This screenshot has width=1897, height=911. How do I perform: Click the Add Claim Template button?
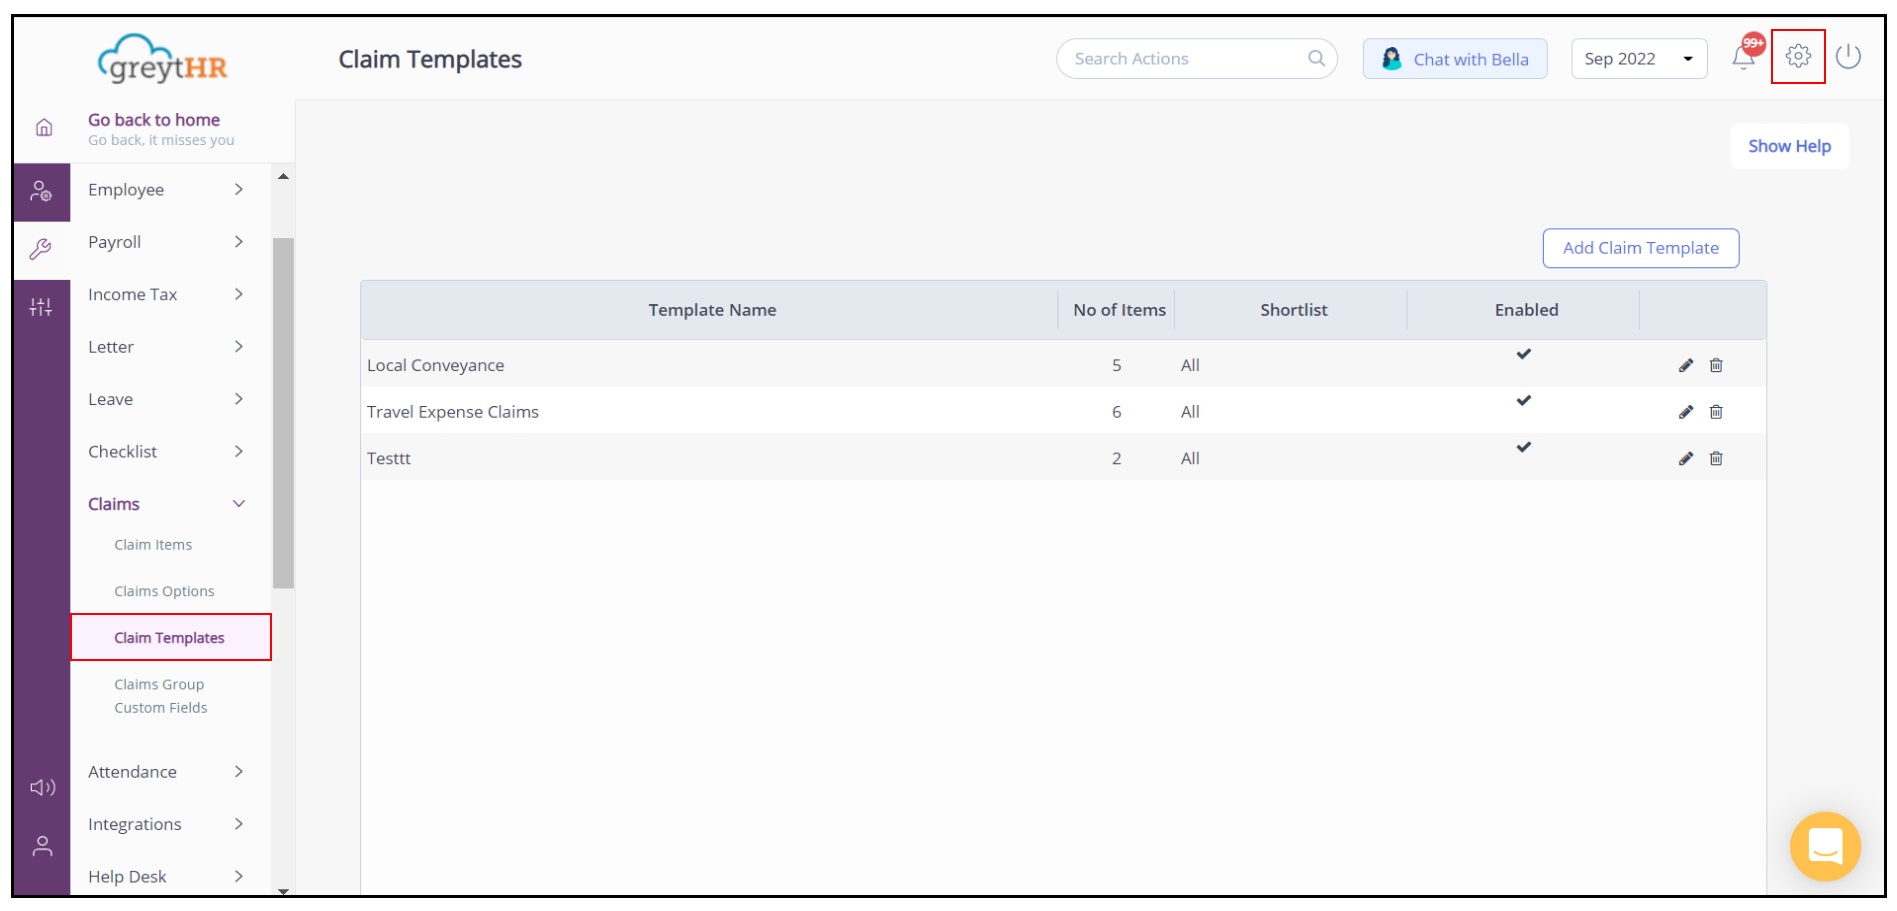[1641, 247]
